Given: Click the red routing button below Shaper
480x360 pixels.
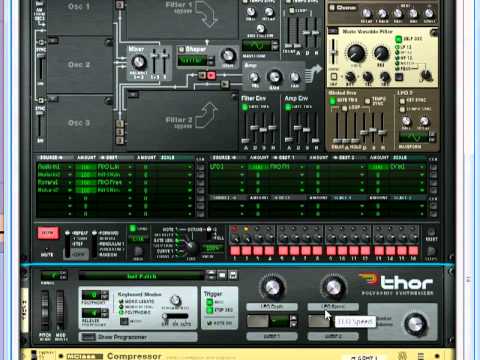Looking at the screenshot, I should pyautogui.click(x=211, y=75).
